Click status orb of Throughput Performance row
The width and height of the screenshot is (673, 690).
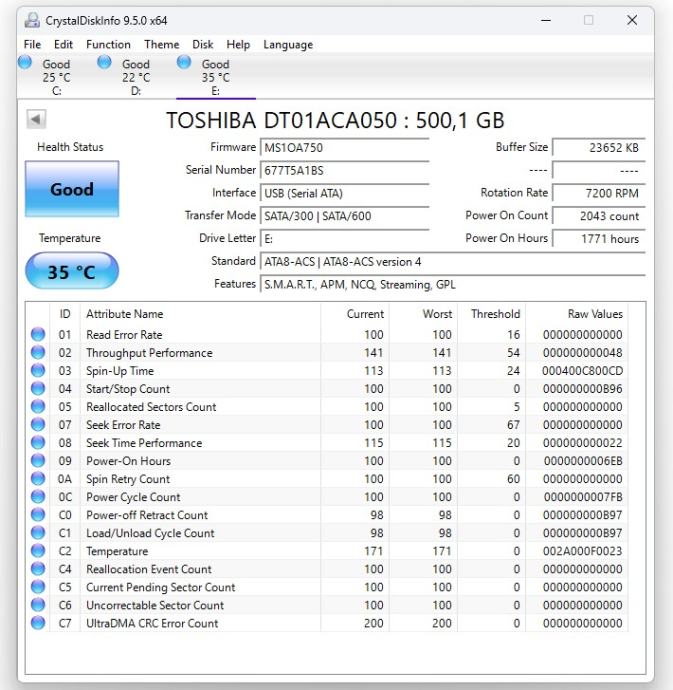point(38,352)
